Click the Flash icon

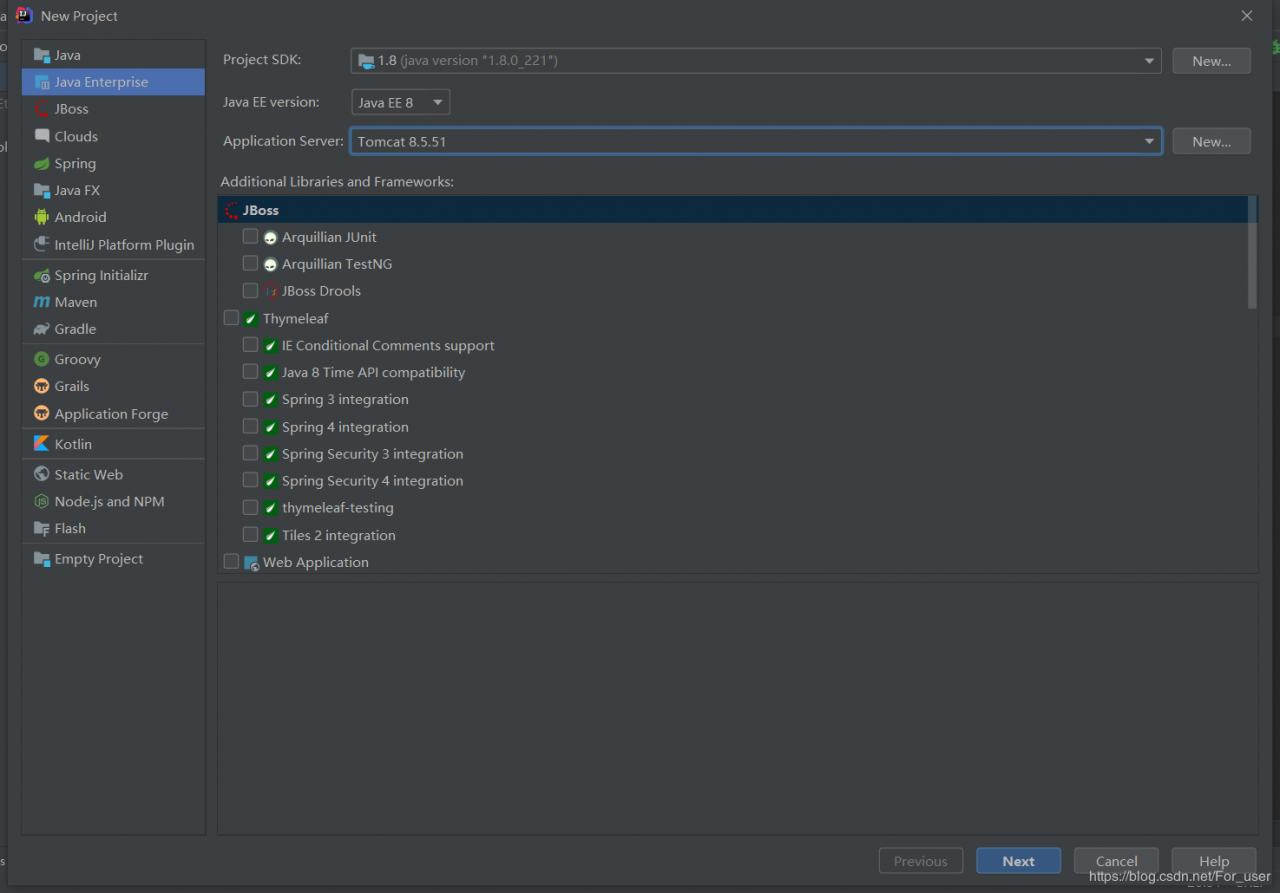point(41,528)
